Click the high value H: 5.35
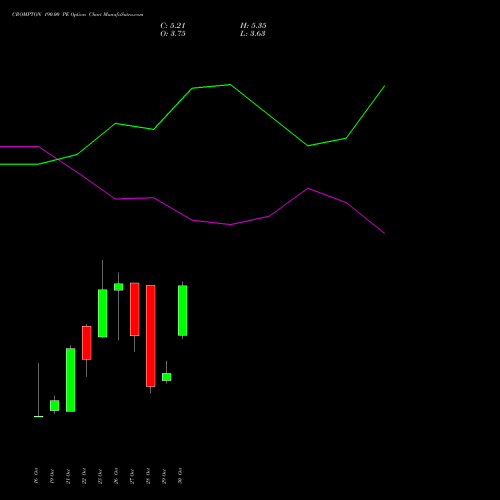The image size is (500, 500). click(253, 25)
